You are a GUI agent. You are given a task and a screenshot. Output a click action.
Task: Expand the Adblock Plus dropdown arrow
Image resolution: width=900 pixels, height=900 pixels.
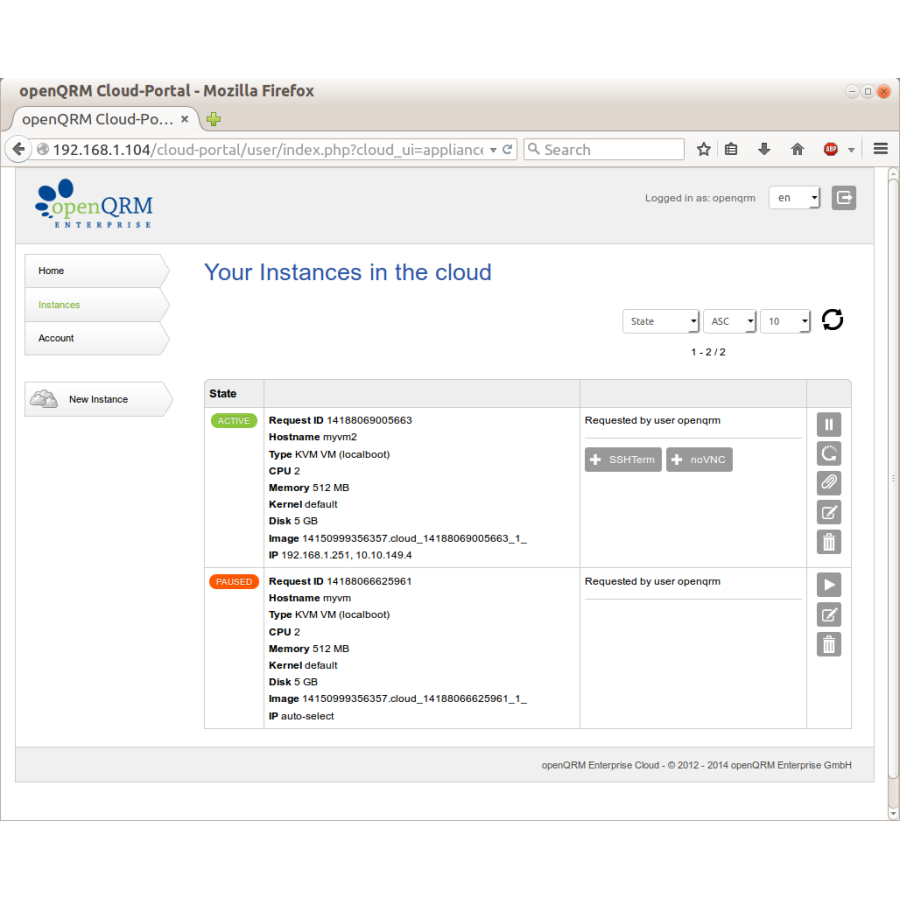click(x=851, y=150)
